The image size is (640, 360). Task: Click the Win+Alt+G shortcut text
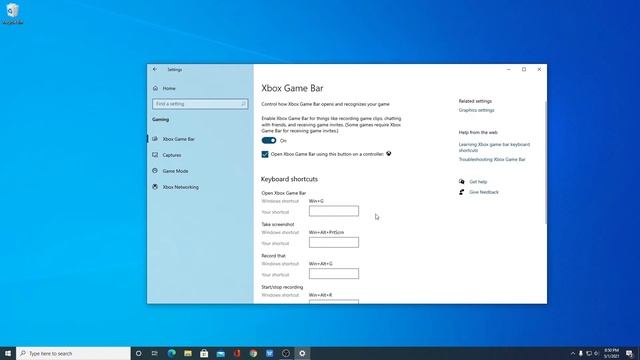pos(320,264)
